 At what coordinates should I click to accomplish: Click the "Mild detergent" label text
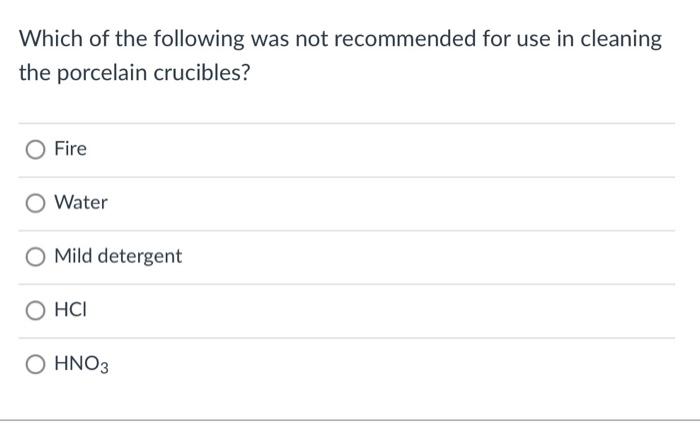pyautogui.click(x=118, y=256)
